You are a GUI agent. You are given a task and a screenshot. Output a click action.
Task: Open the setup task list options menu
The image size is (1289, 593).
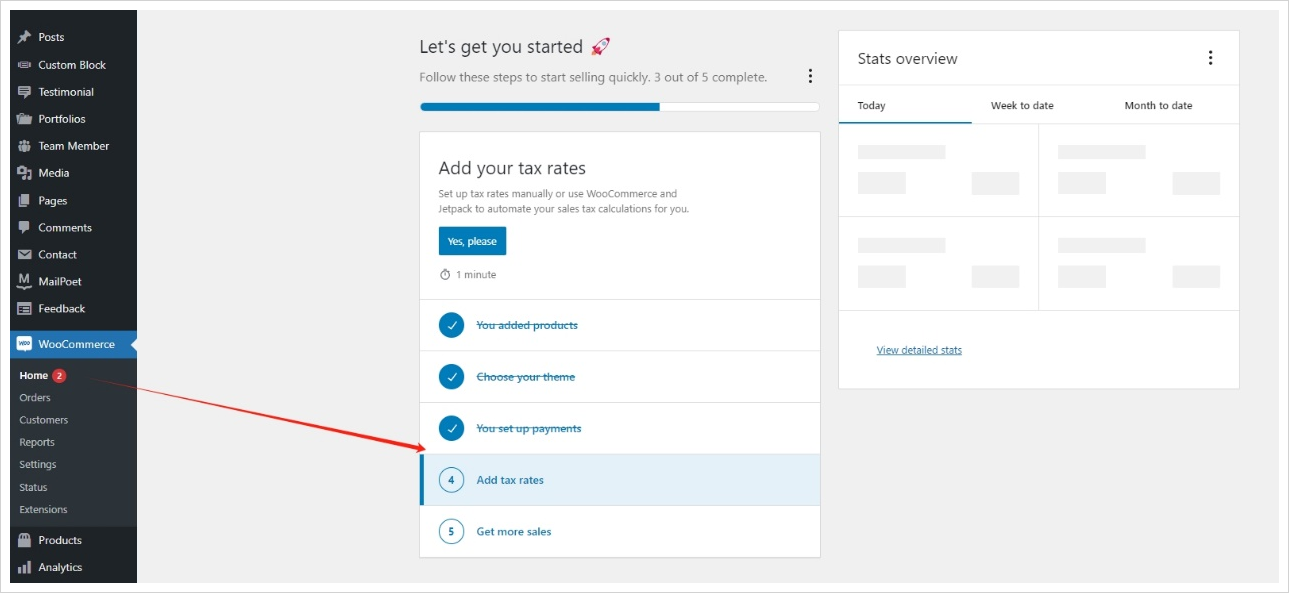point(810,76)
